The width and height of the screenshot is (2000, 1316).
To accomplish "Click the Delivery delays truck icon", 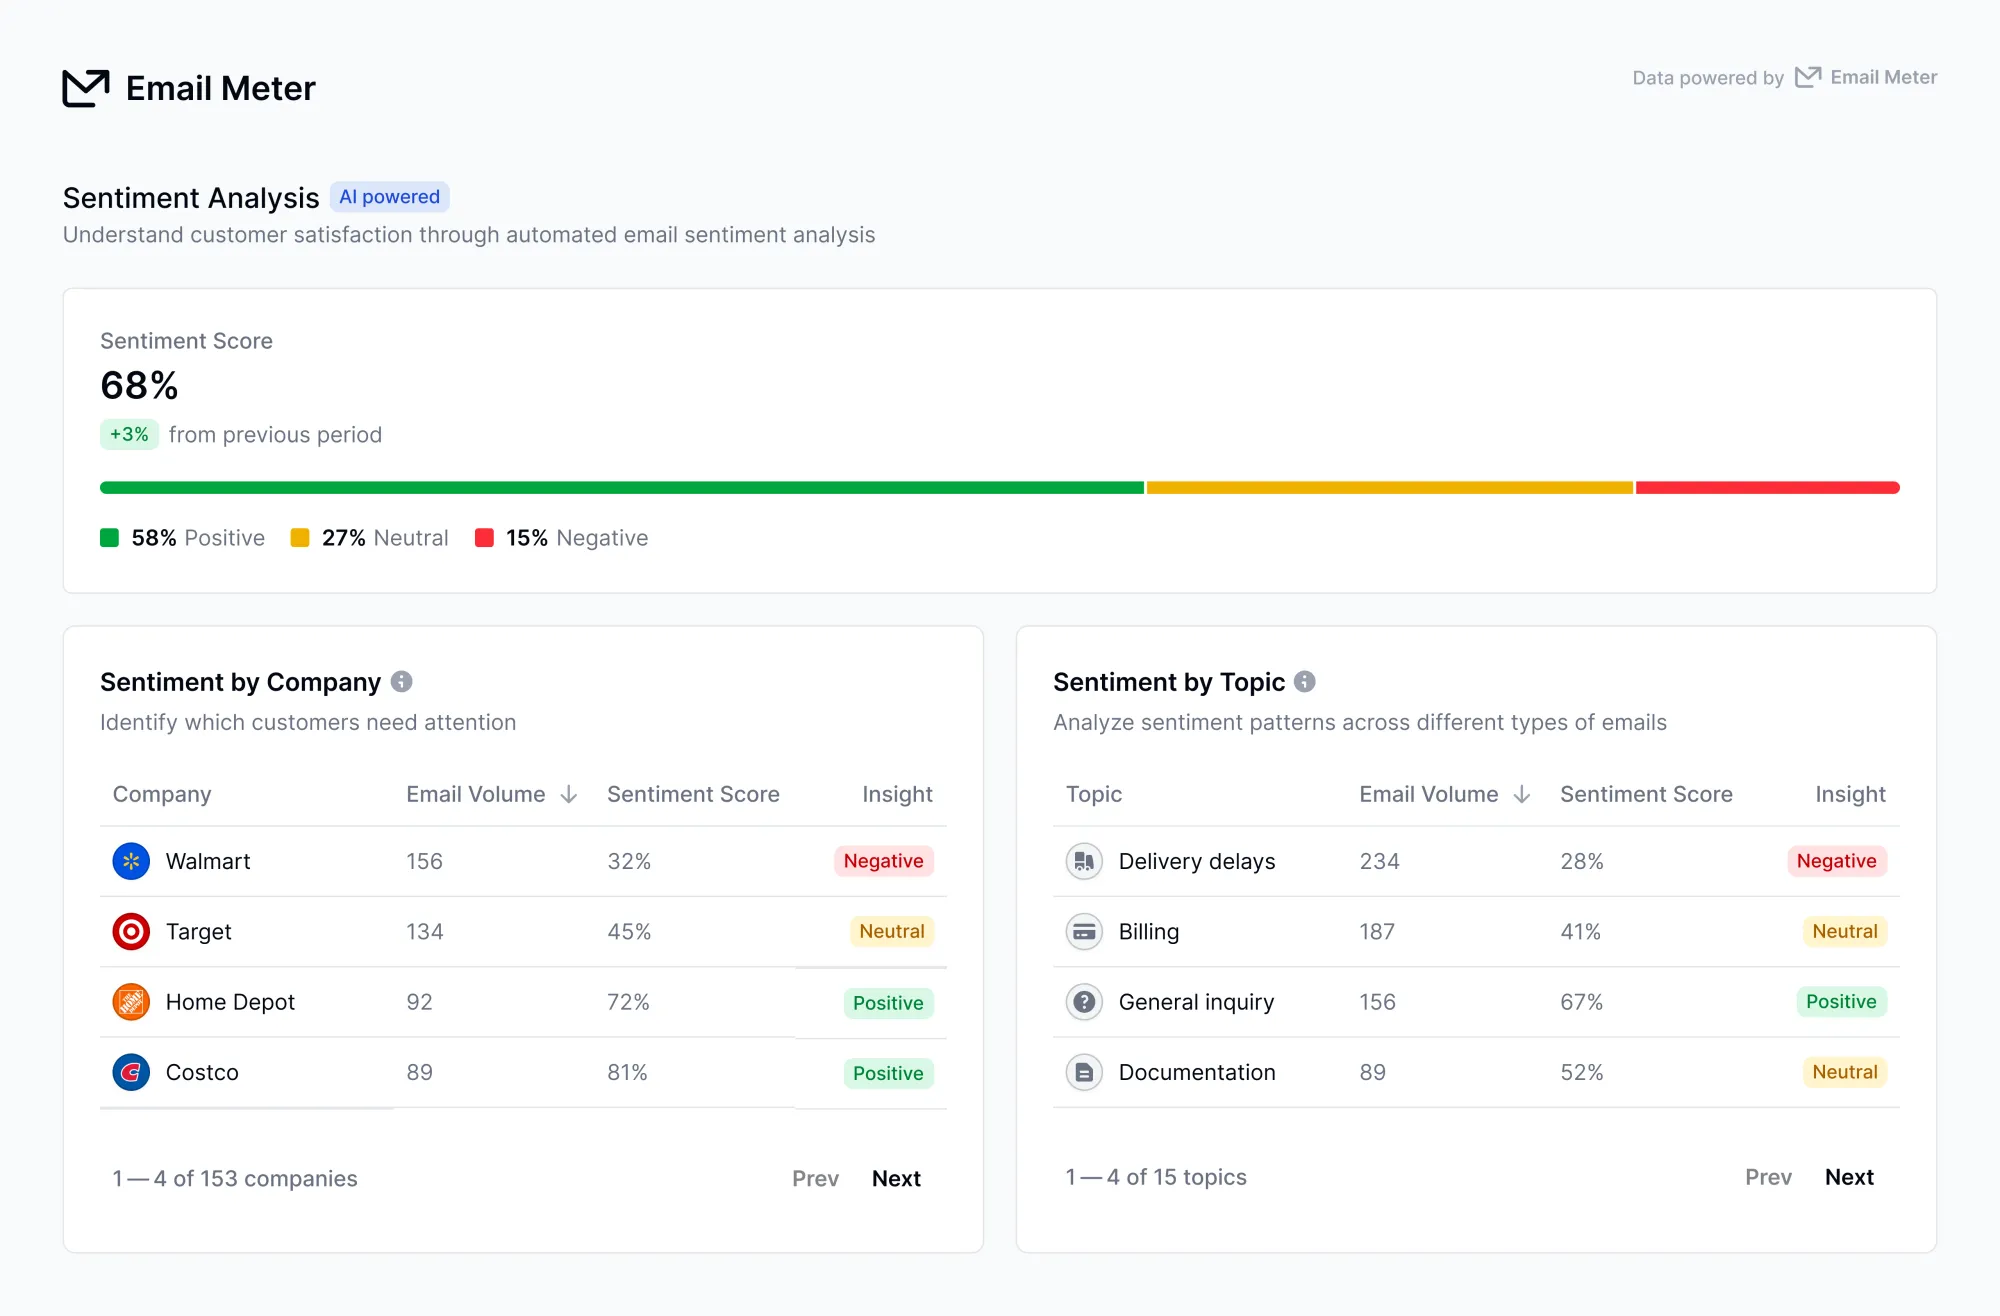I will pyautogui.click(x=1084, y=861).
